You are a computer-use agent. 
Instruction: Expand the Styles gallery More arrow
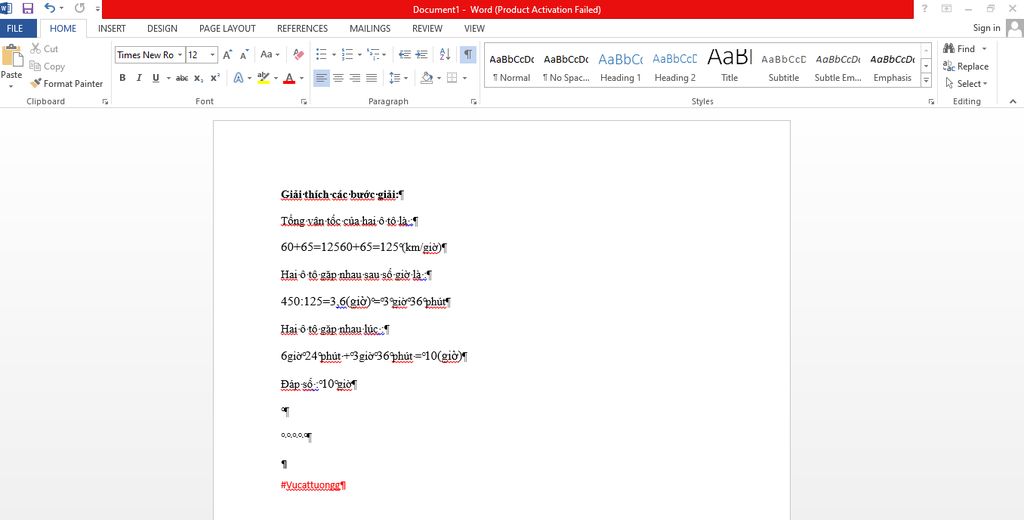coord(926,81)
